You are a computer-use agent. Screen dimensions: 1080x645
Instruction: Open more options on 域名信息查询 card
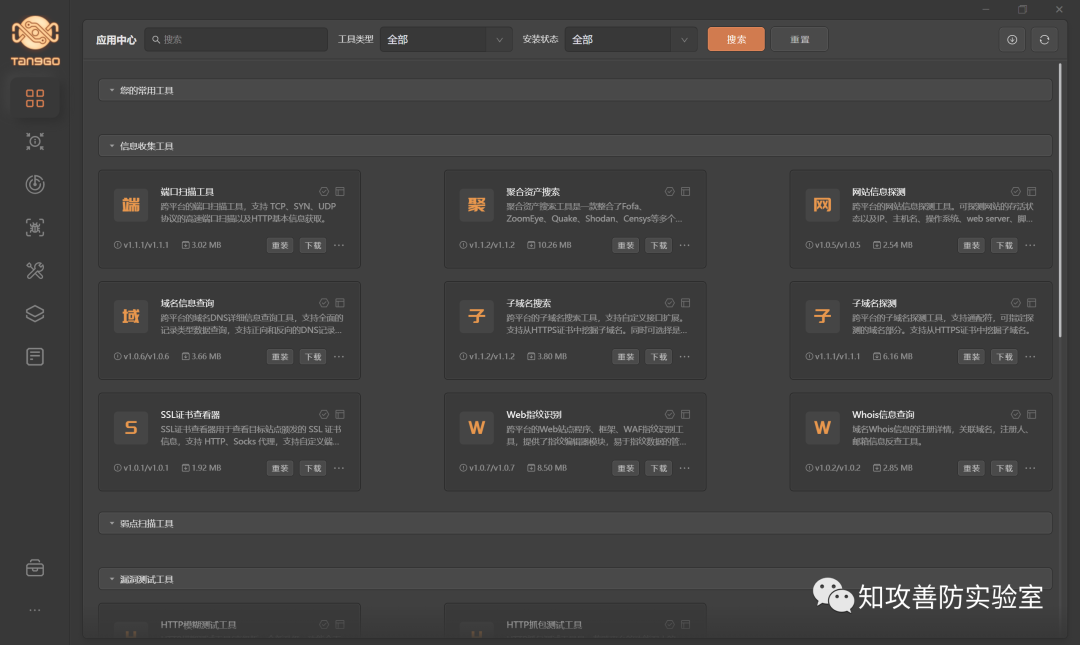(x=339, y=357)
